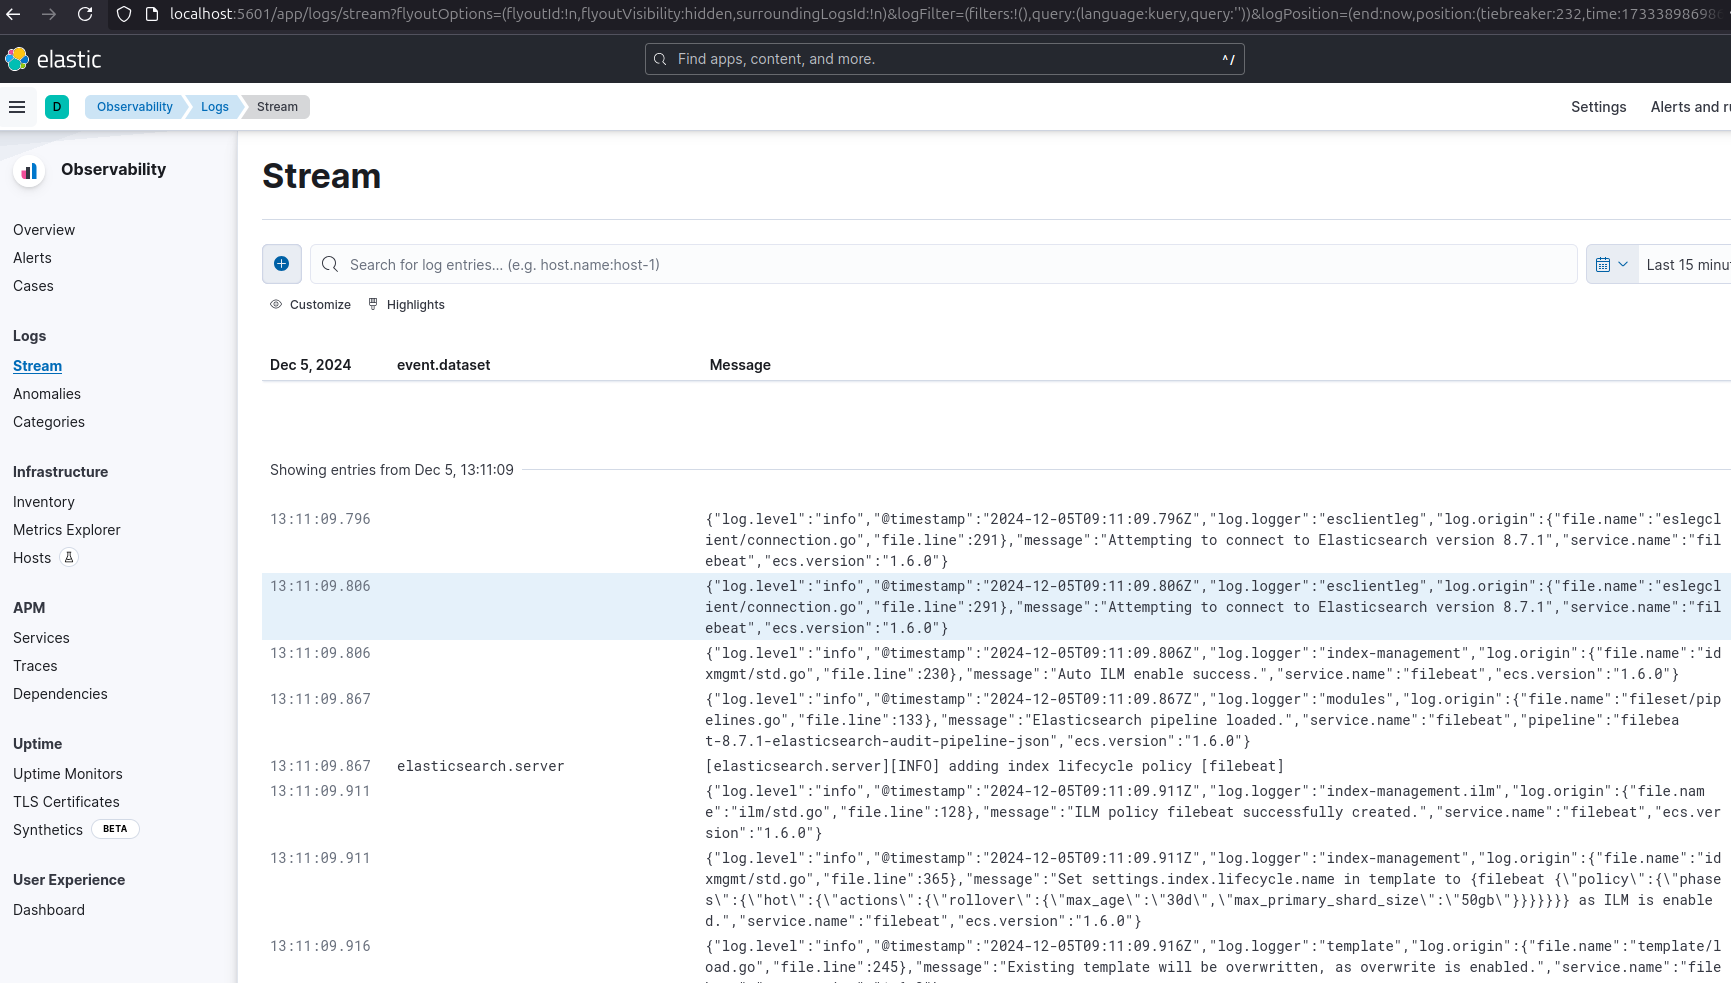Click the beaker icon next to Hosts
Screen dimensions: 1731x983
(x=69, y=558)
